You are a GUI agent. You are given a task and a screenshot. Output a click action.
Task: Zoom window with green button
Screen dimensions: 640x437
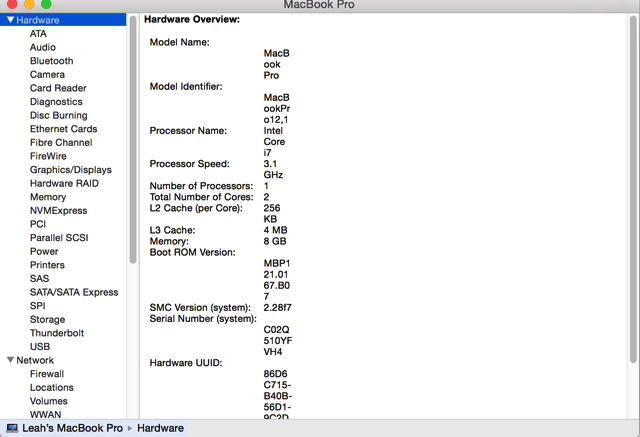click(x=46, y=4)
